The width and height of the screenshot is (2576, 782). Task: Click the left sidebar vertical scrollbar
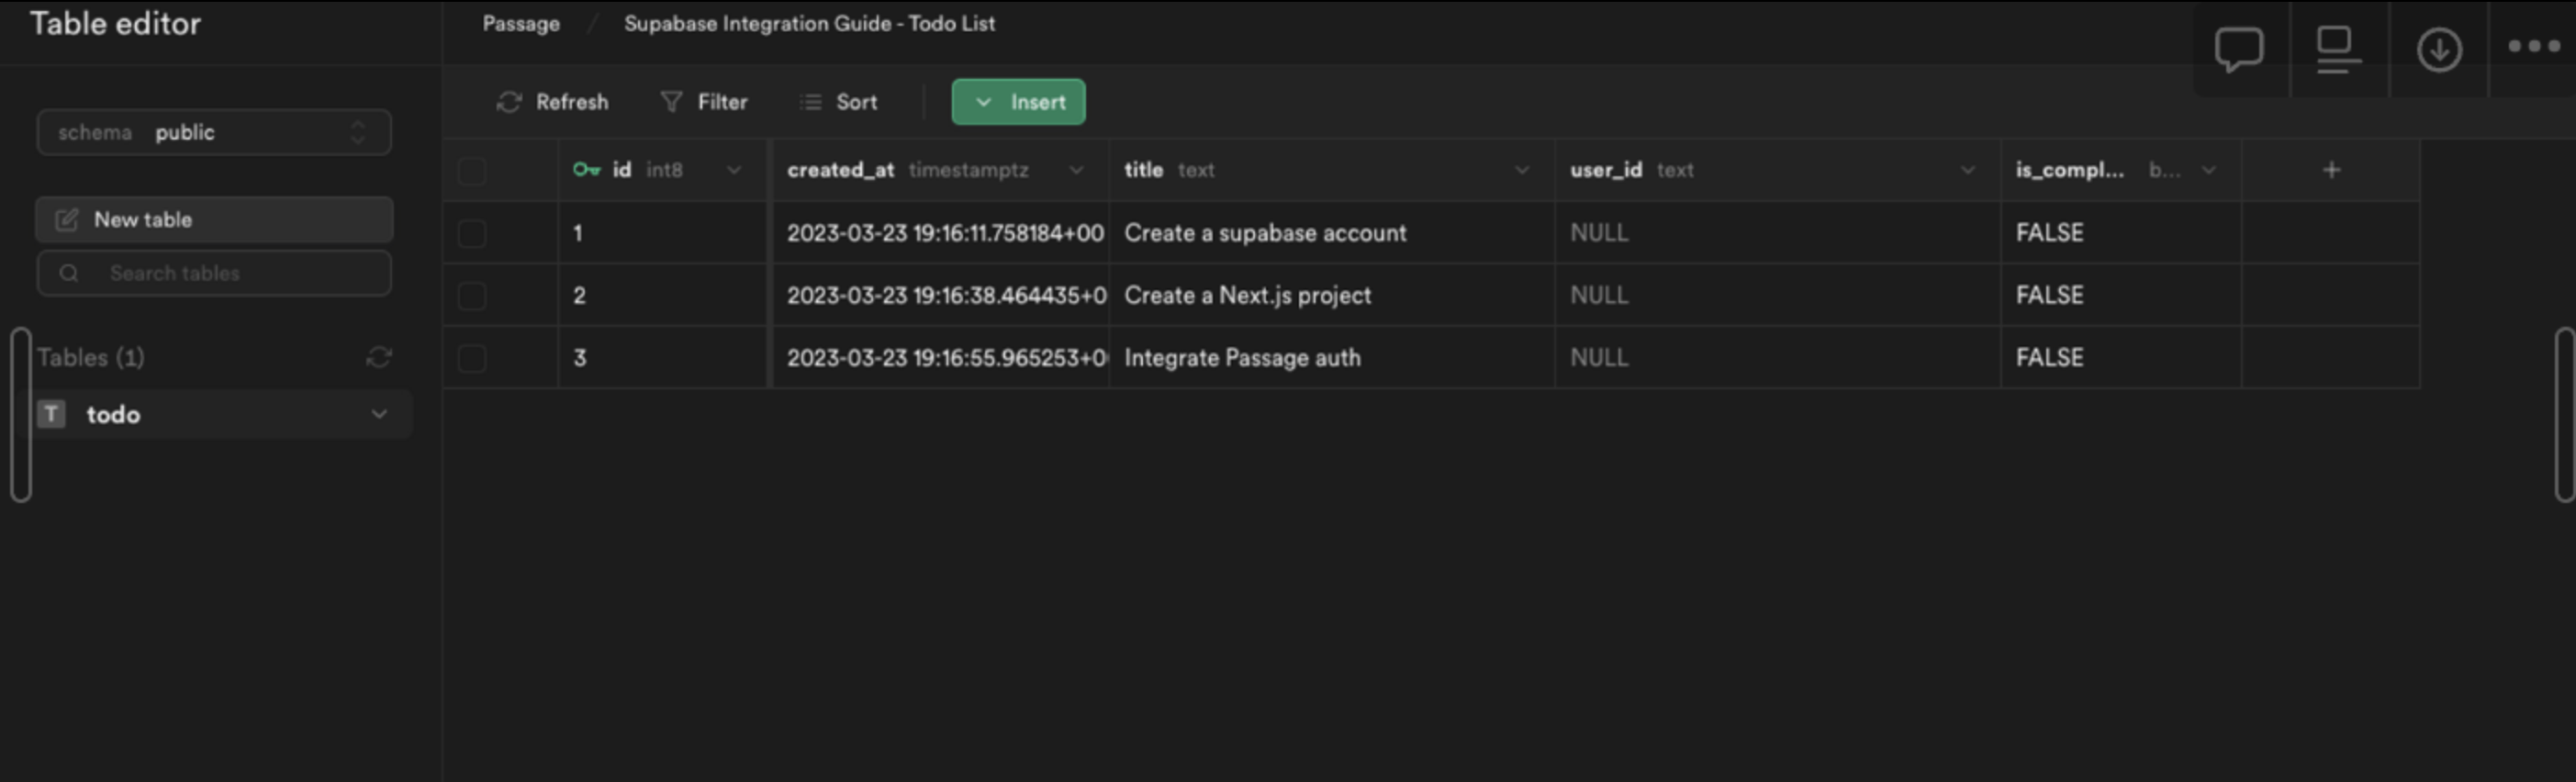[x=21, y=414]
